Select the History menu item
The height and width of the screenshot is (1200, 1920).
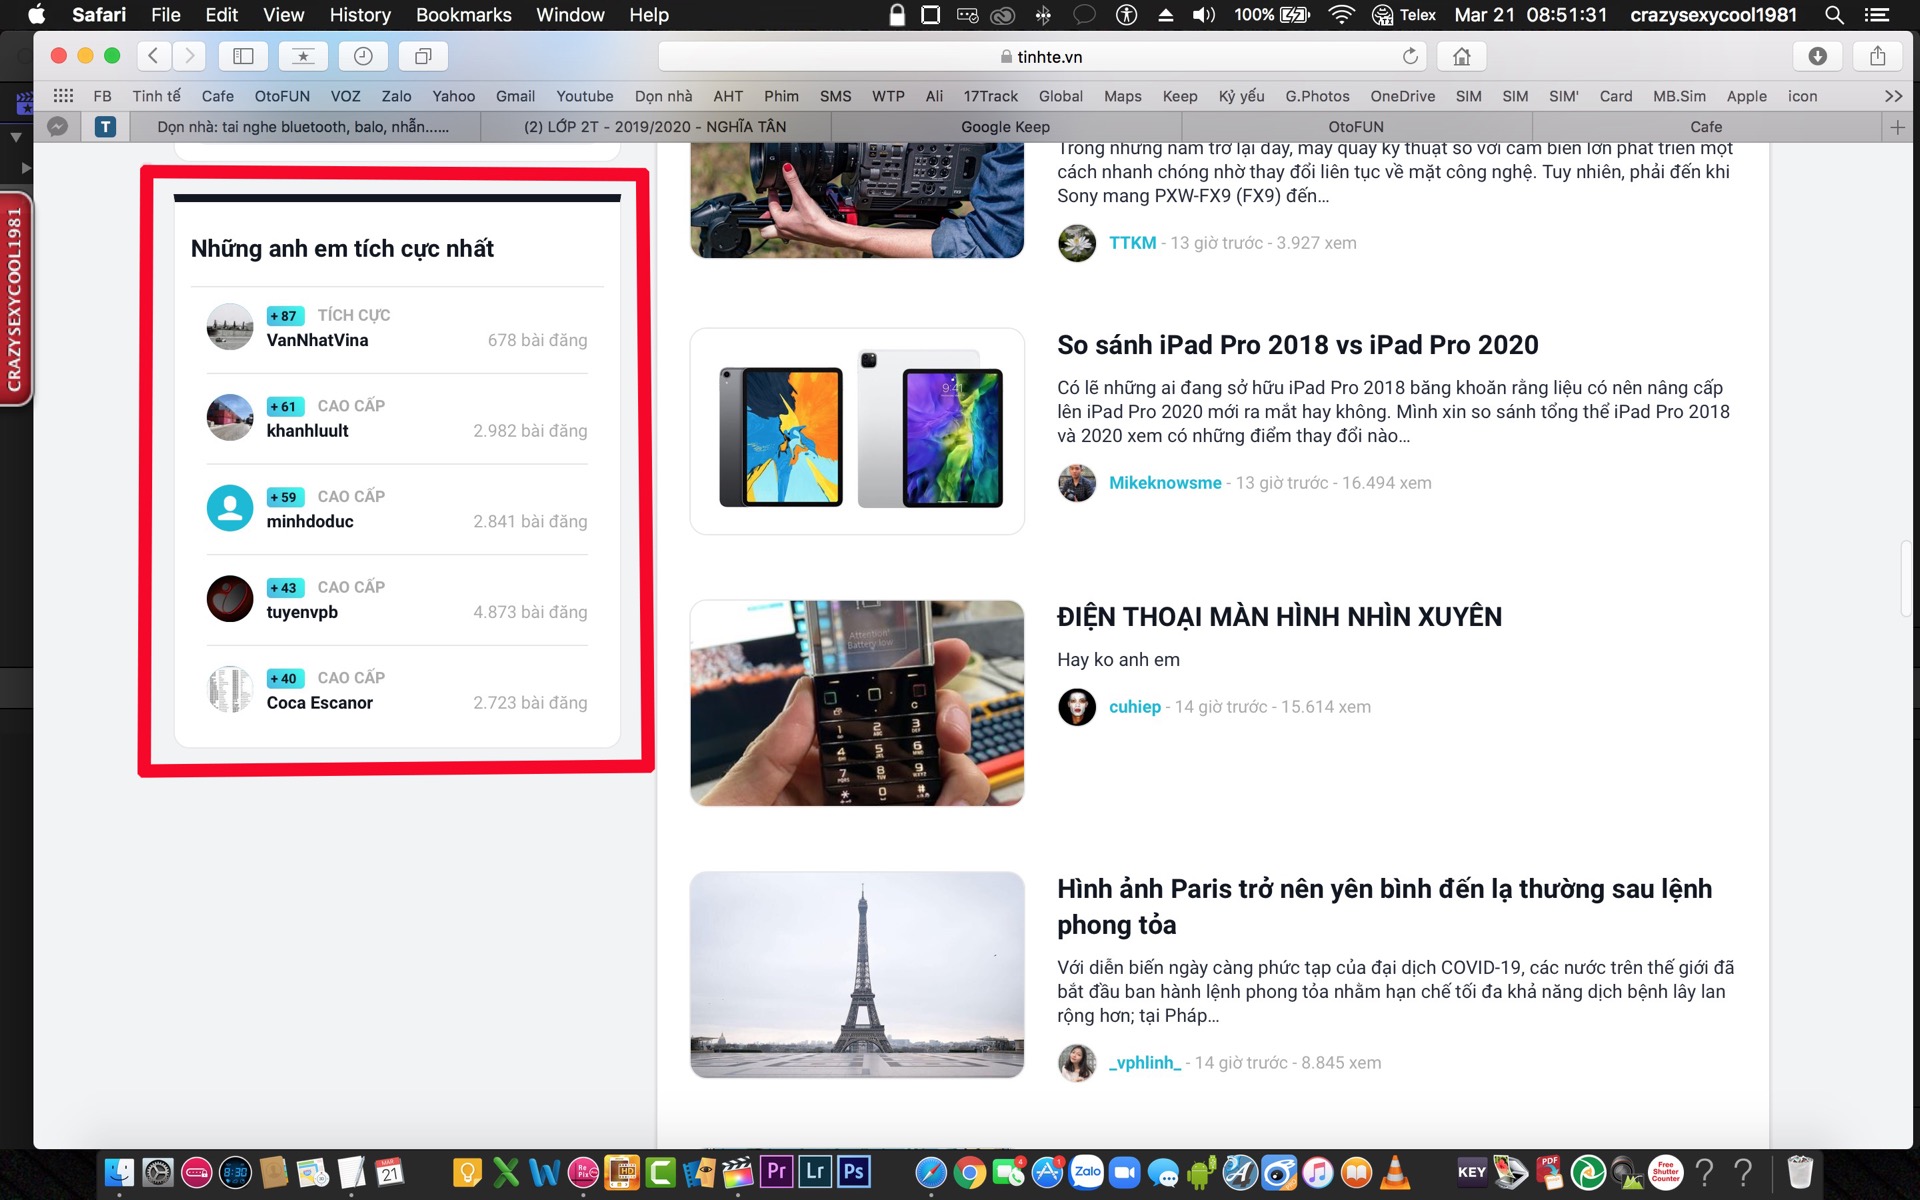coord(361,15)
